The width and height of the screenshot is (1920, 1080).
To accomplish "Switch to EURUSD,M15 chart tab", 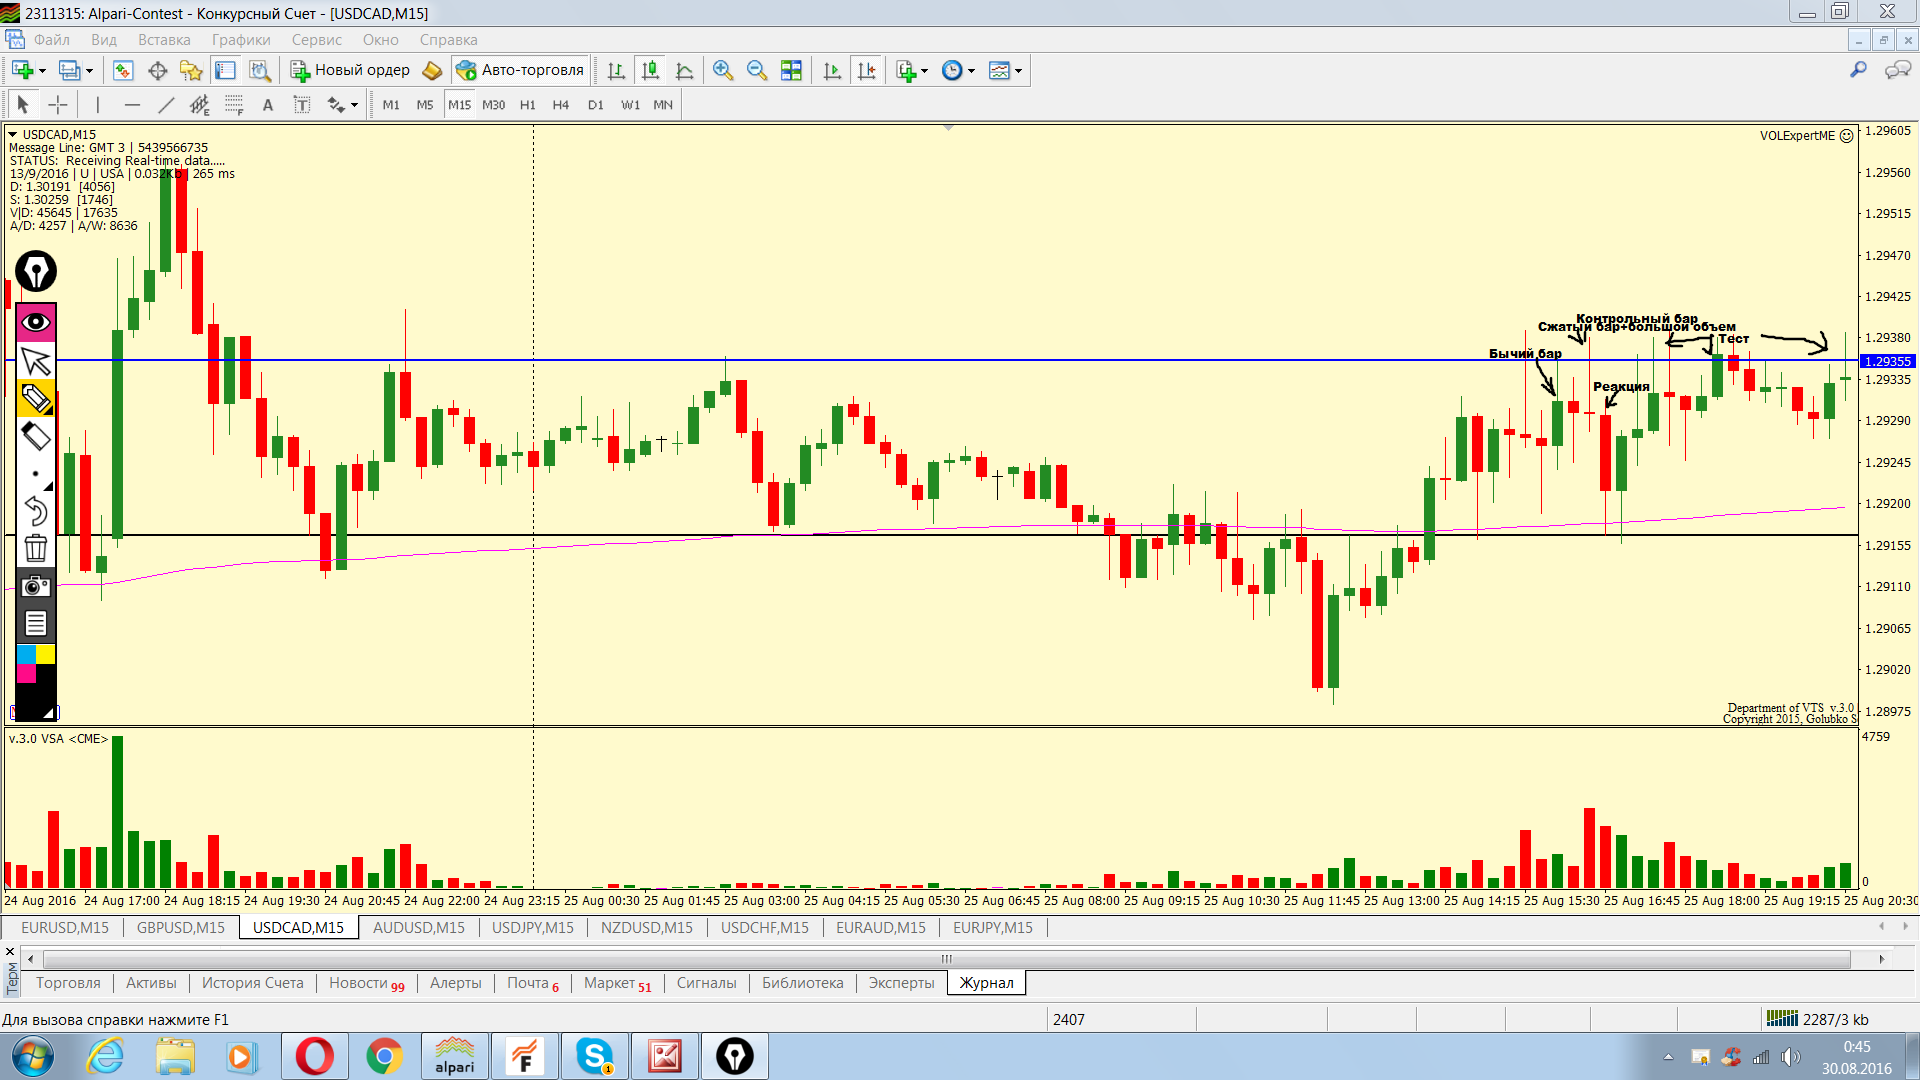I will (65, 928).
